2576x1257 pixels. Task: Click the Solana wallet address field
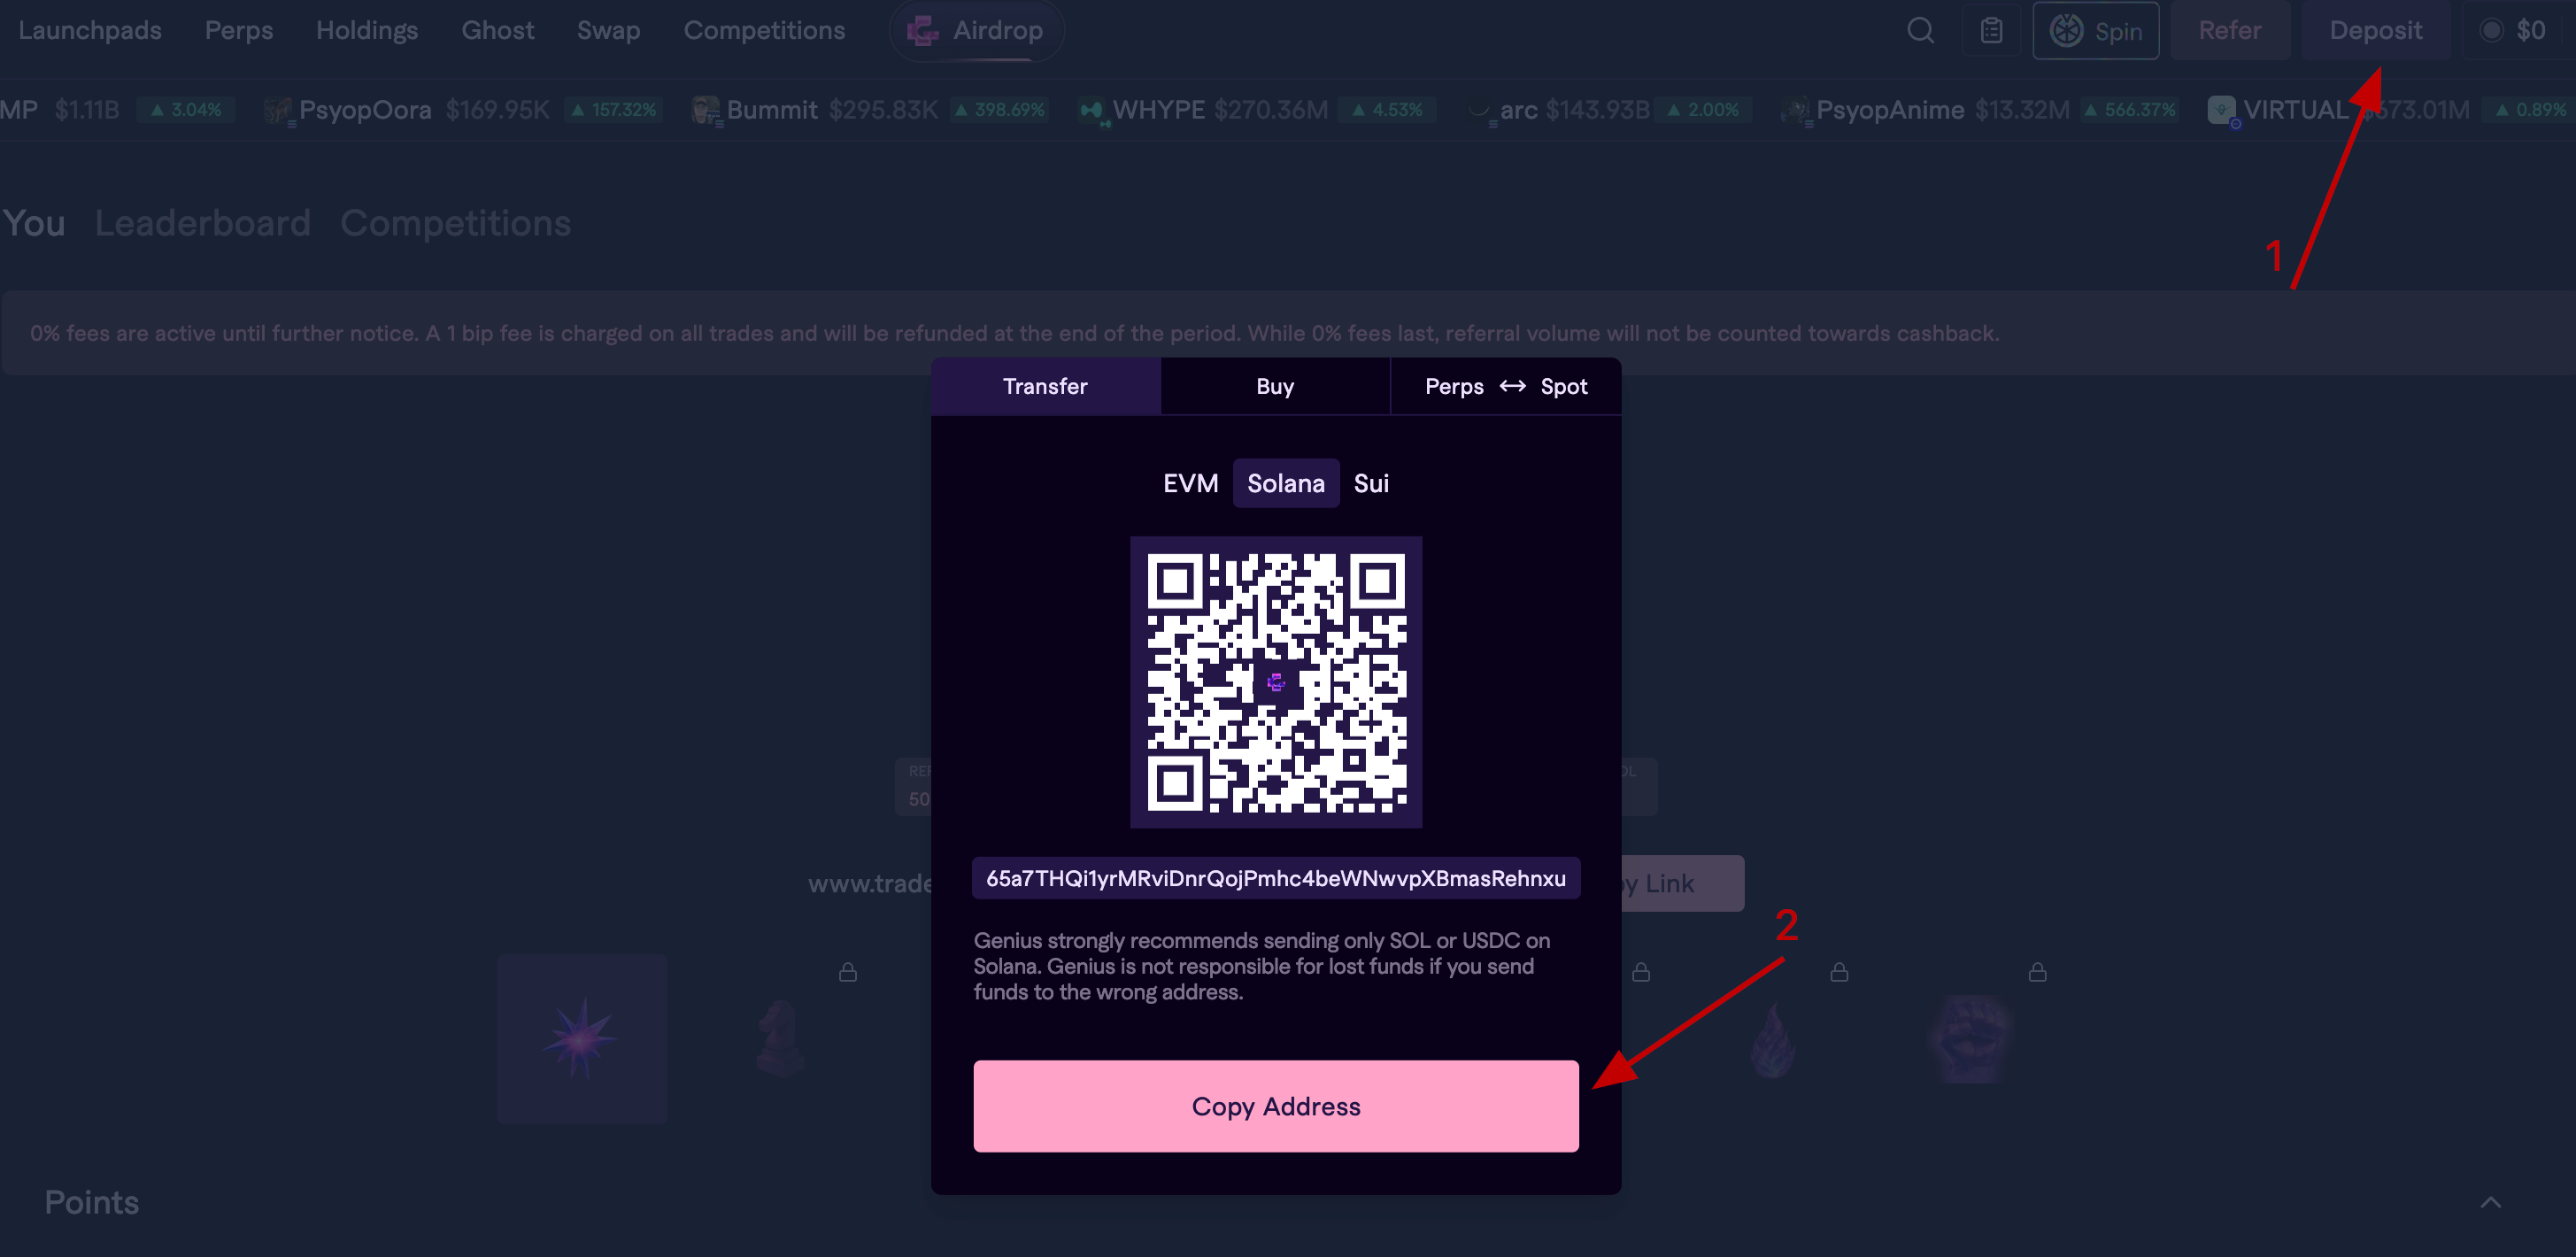pyautogui.click(x=1276, y=878)
